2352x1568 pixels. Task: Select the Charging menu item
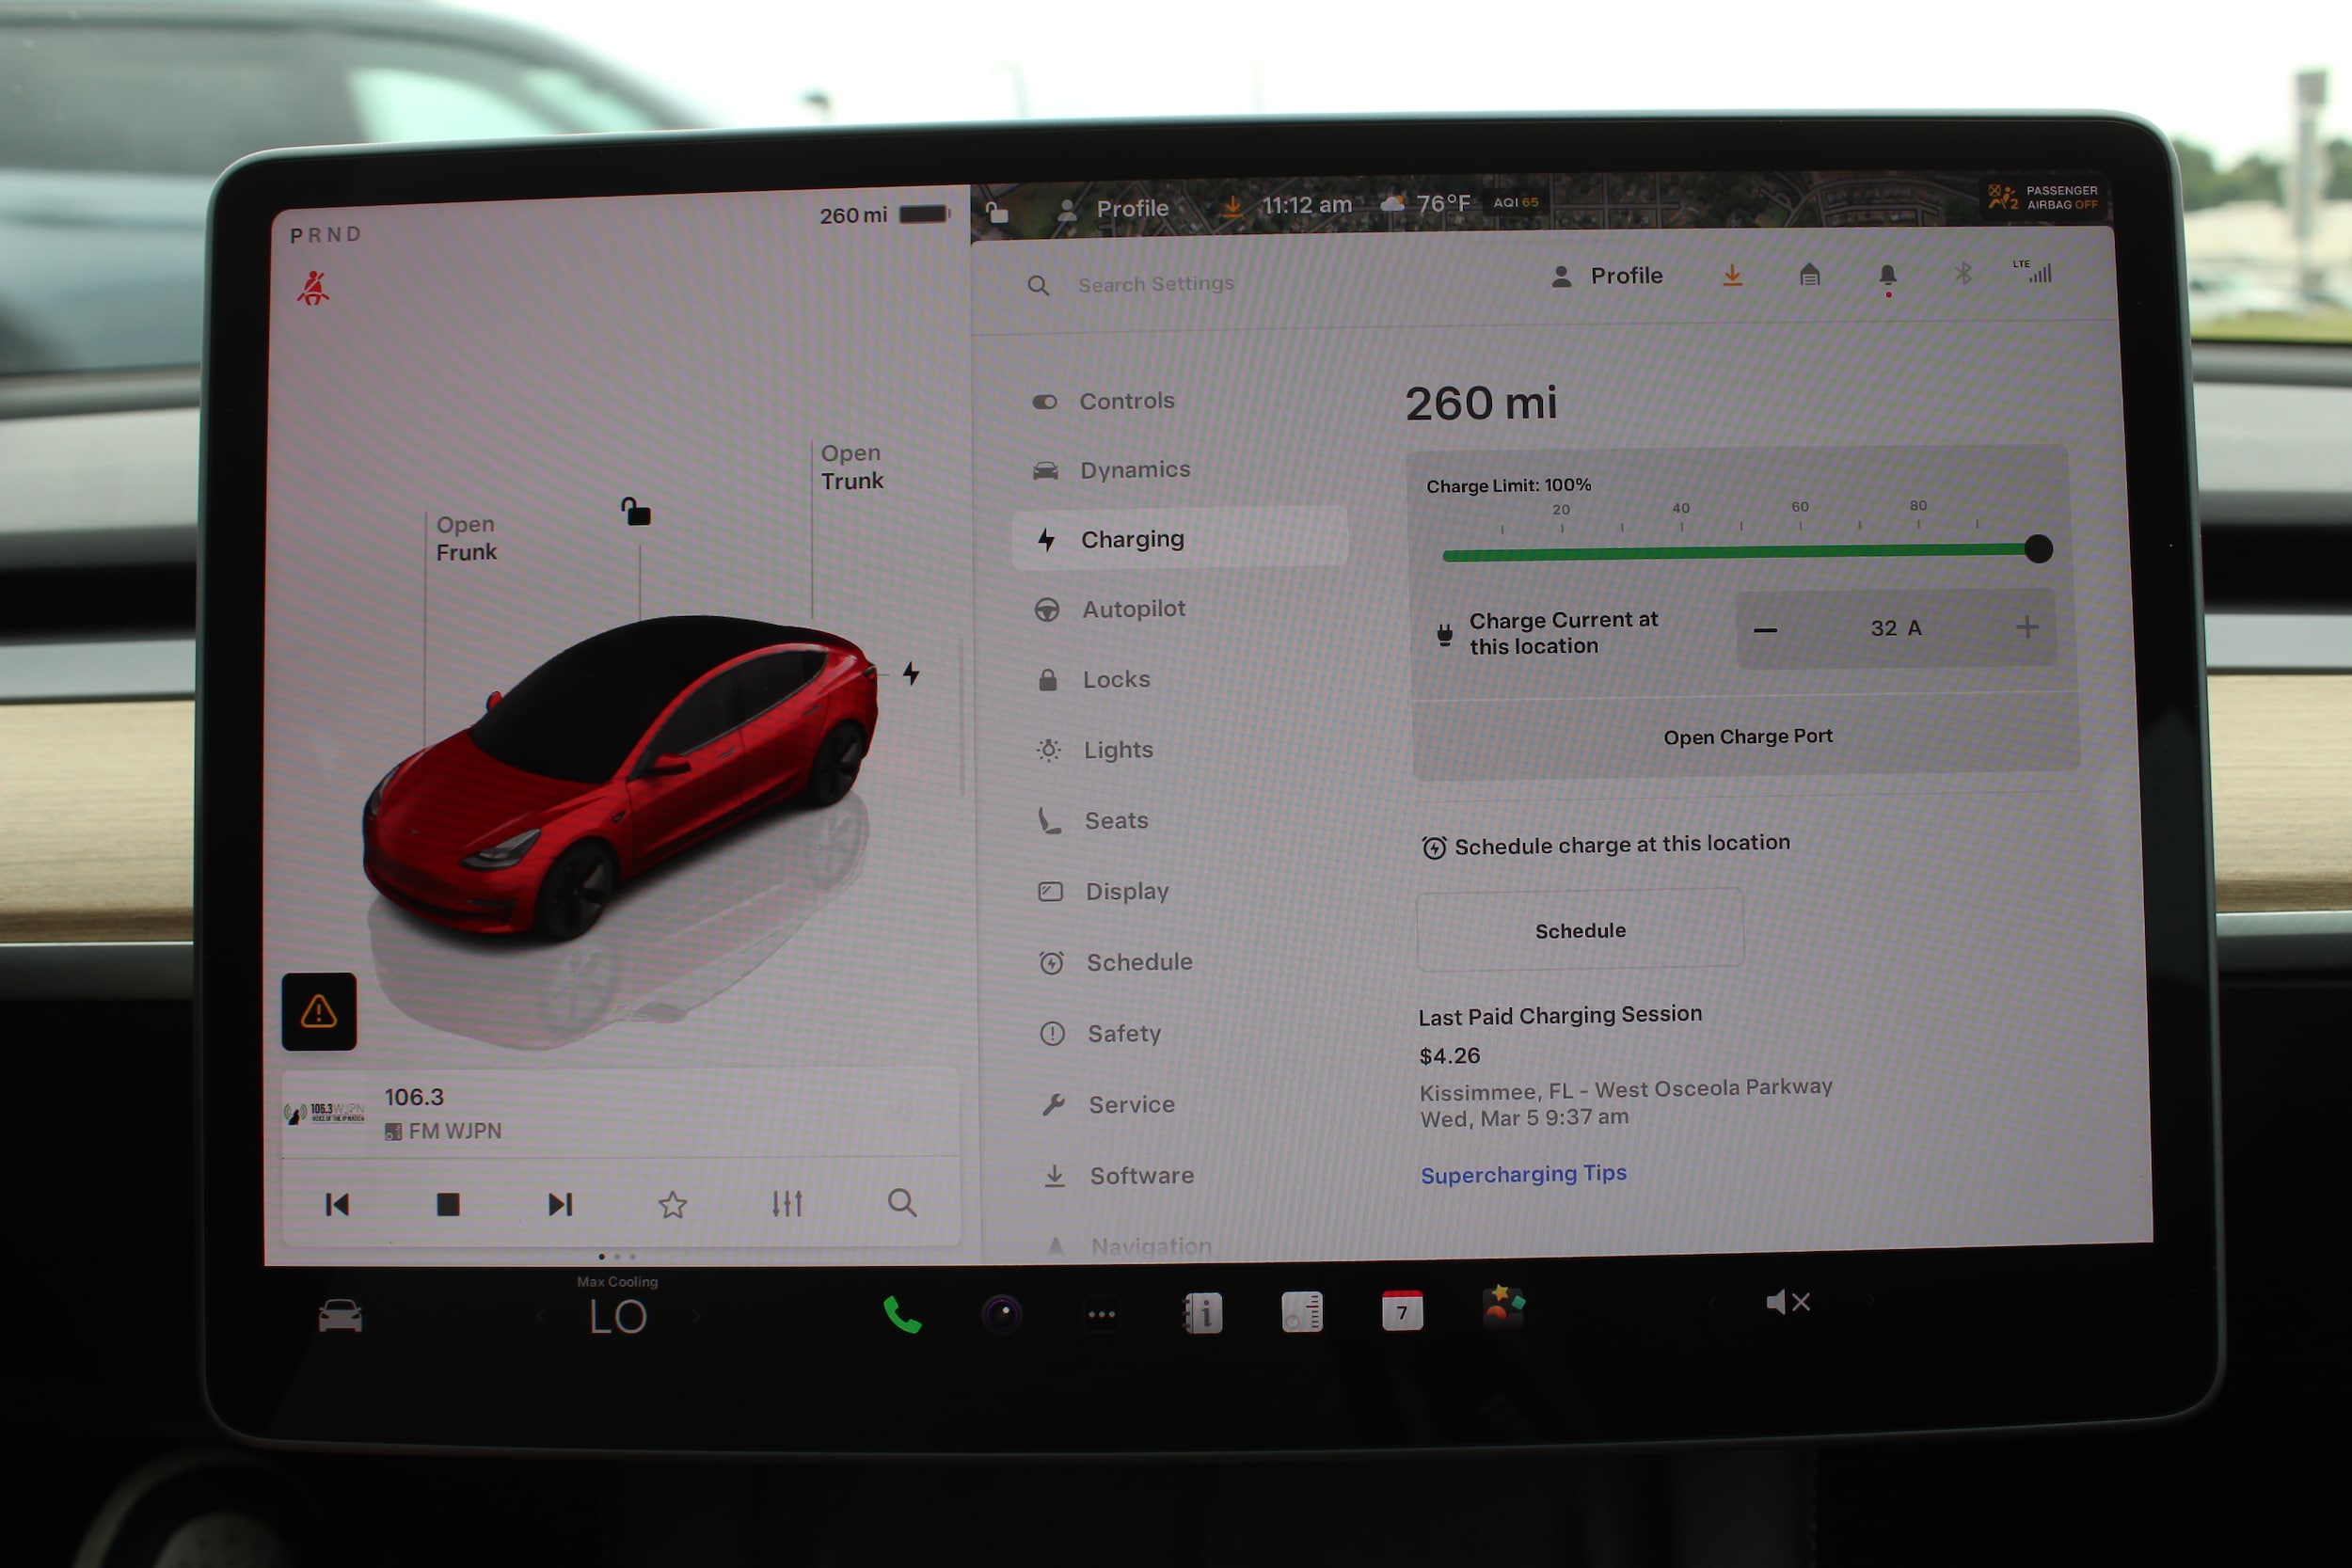(x=1179, y=539)
